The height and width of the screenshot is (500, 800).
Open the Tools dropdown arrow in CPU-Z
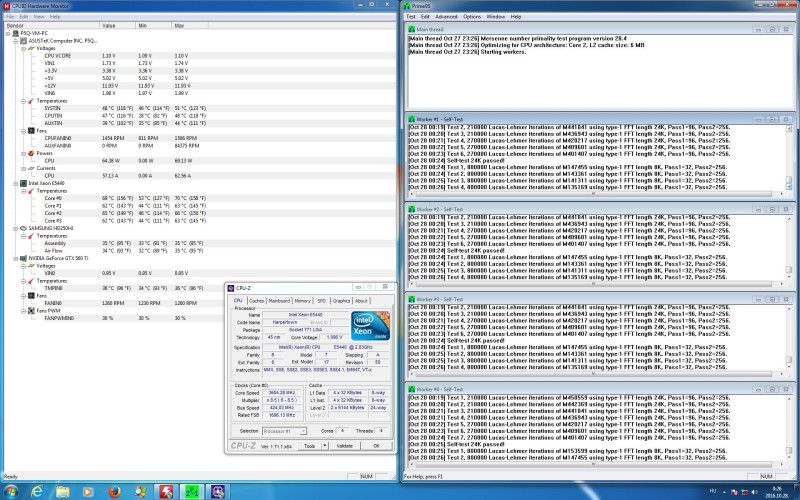324,446
